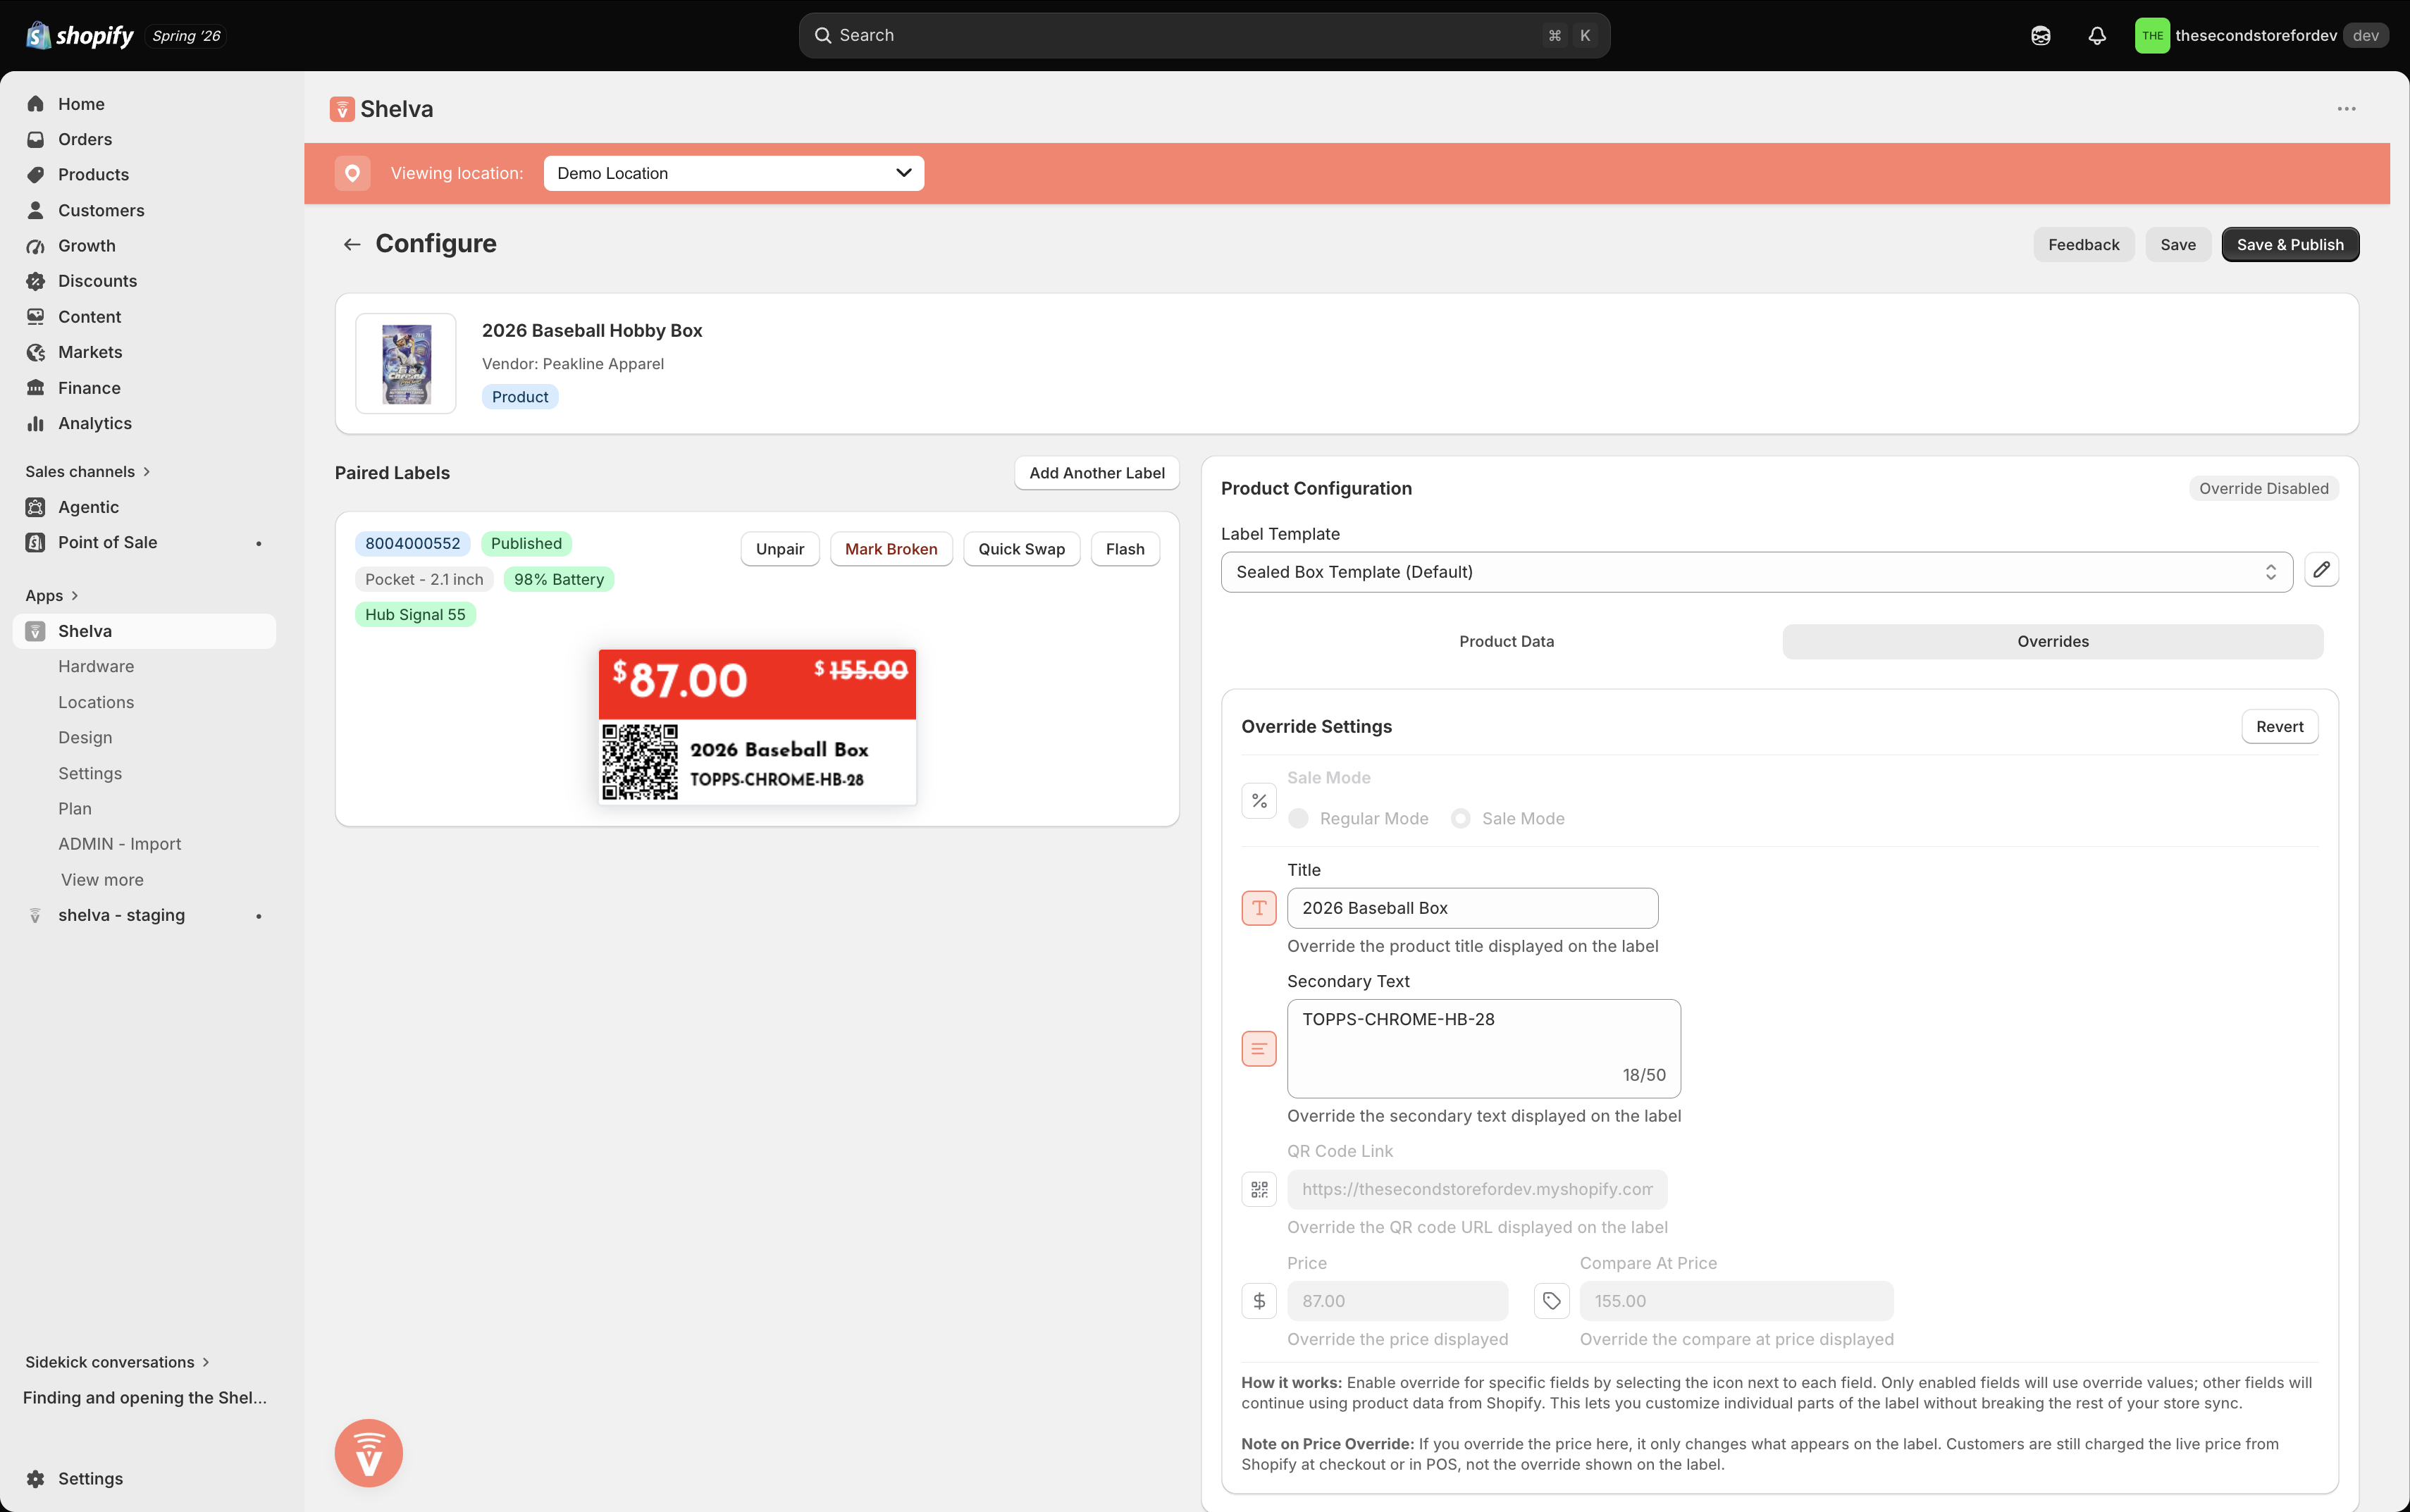Select the Regular Mode radio button
The height and width of the screenshot is (1512, 2410).
pos(1298,818)
